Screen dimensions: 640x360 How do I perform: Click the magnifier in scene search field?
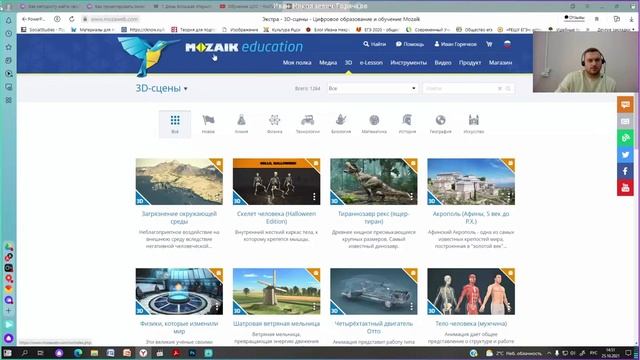click(x=508, y=88)
